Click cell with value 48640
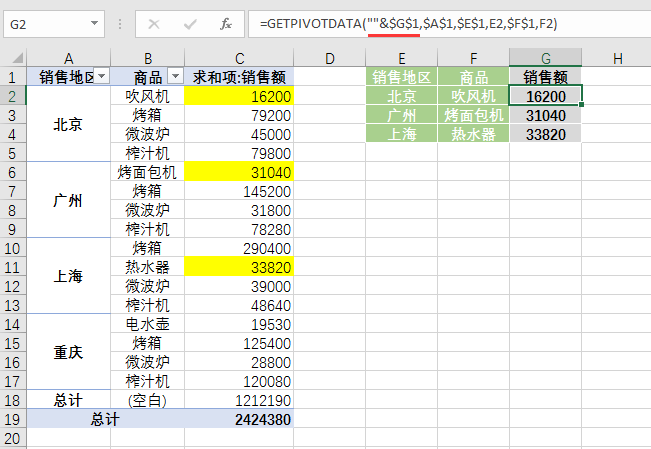Image resolution: width=651 pixels, height=449 pixels. coord(239,305)
